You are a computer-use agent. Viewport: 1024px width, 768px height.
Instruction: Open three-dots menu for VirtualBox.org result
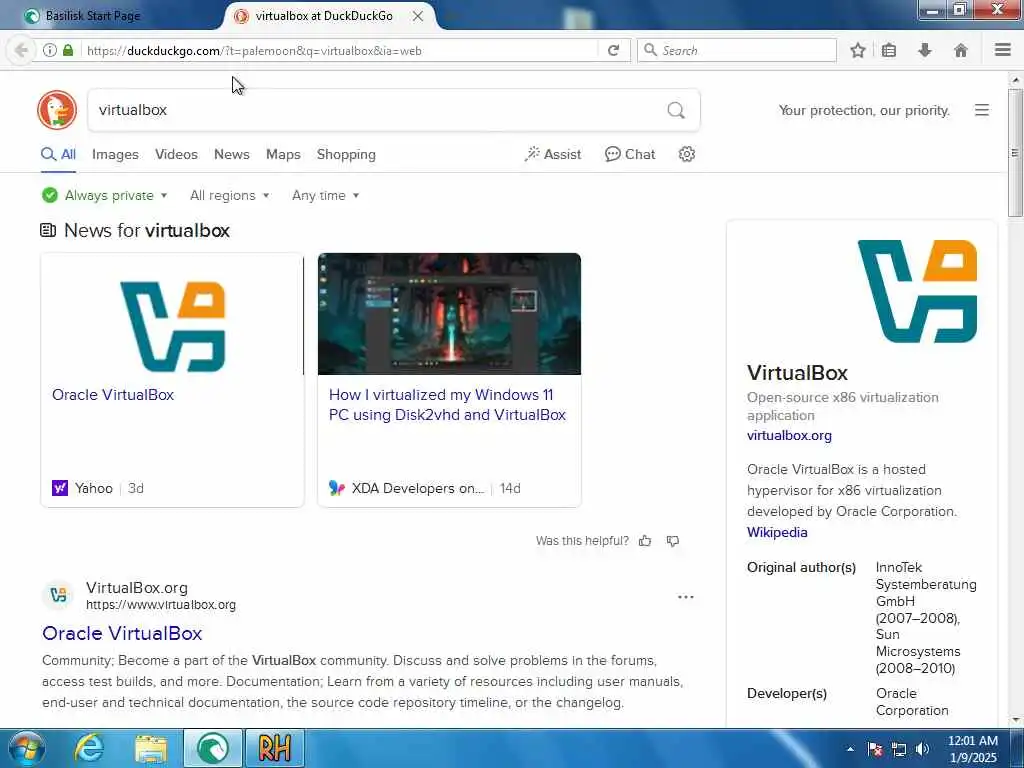(x=686, y=597)
